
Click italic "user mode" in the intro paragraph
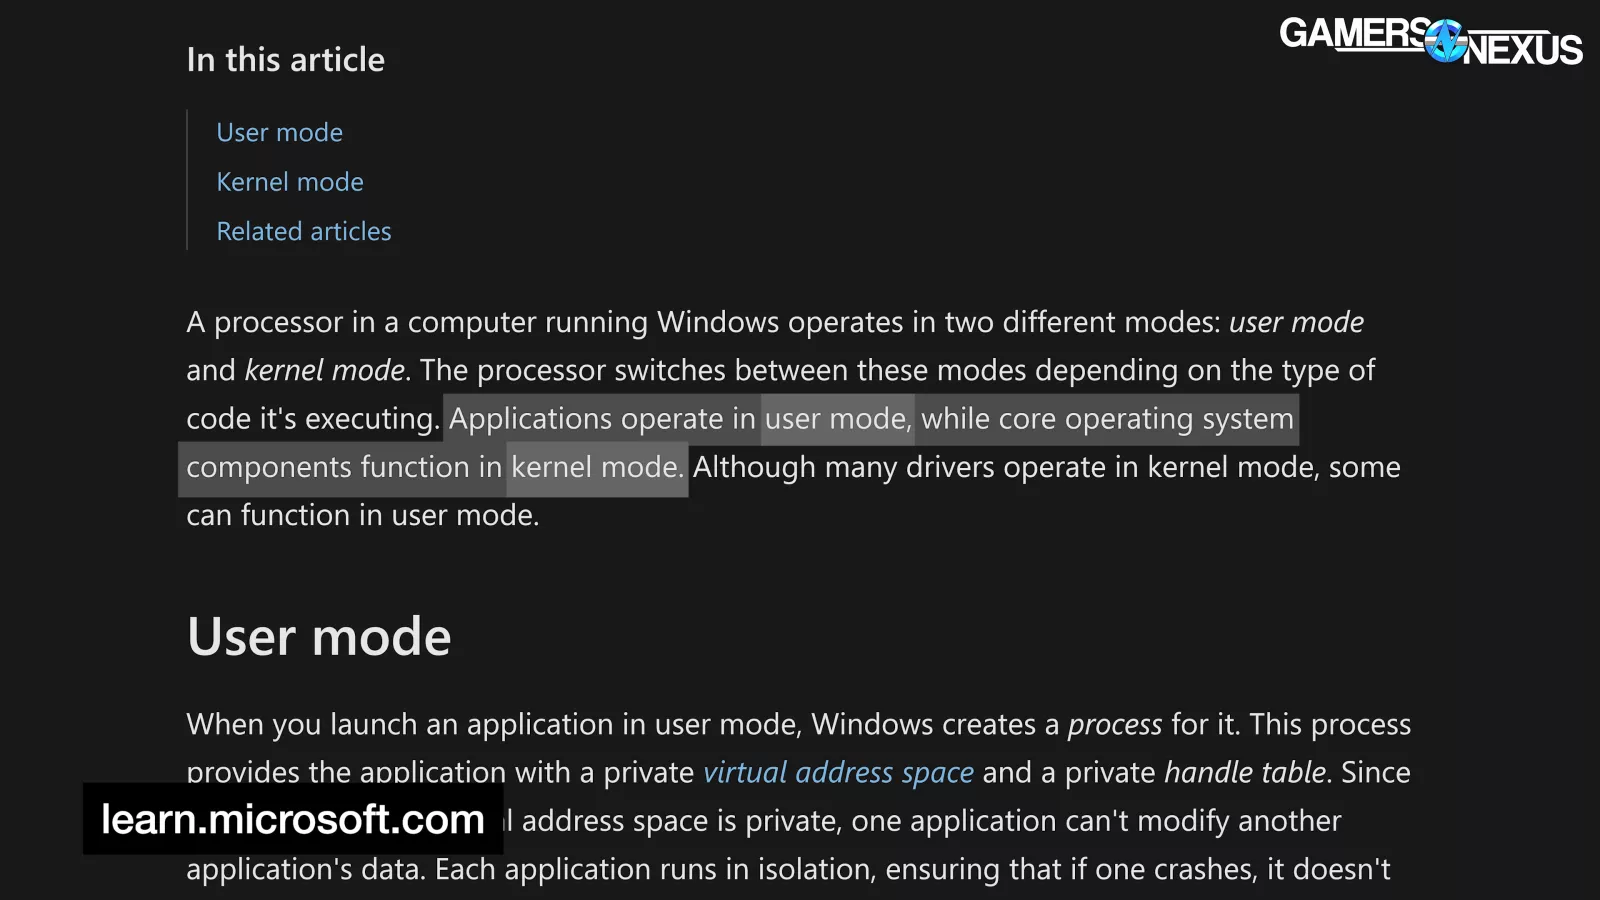click(1296, 322)
